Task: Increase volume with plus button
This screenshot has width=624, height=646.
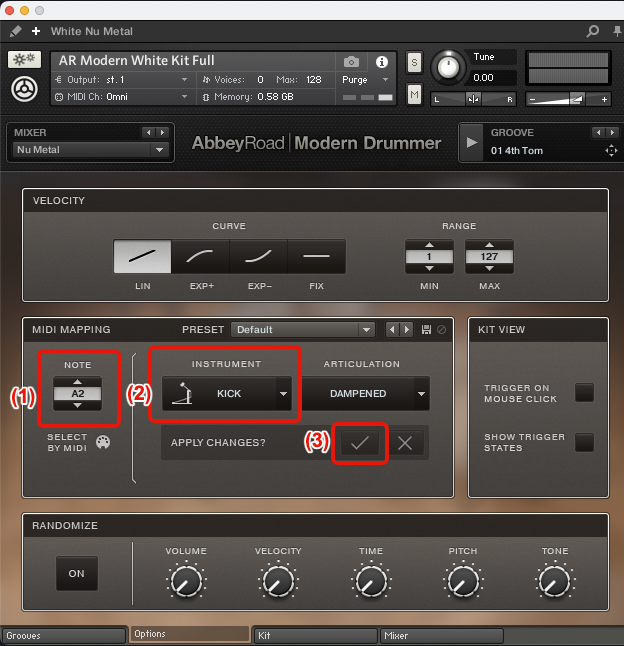Action: tap(604, 99)
